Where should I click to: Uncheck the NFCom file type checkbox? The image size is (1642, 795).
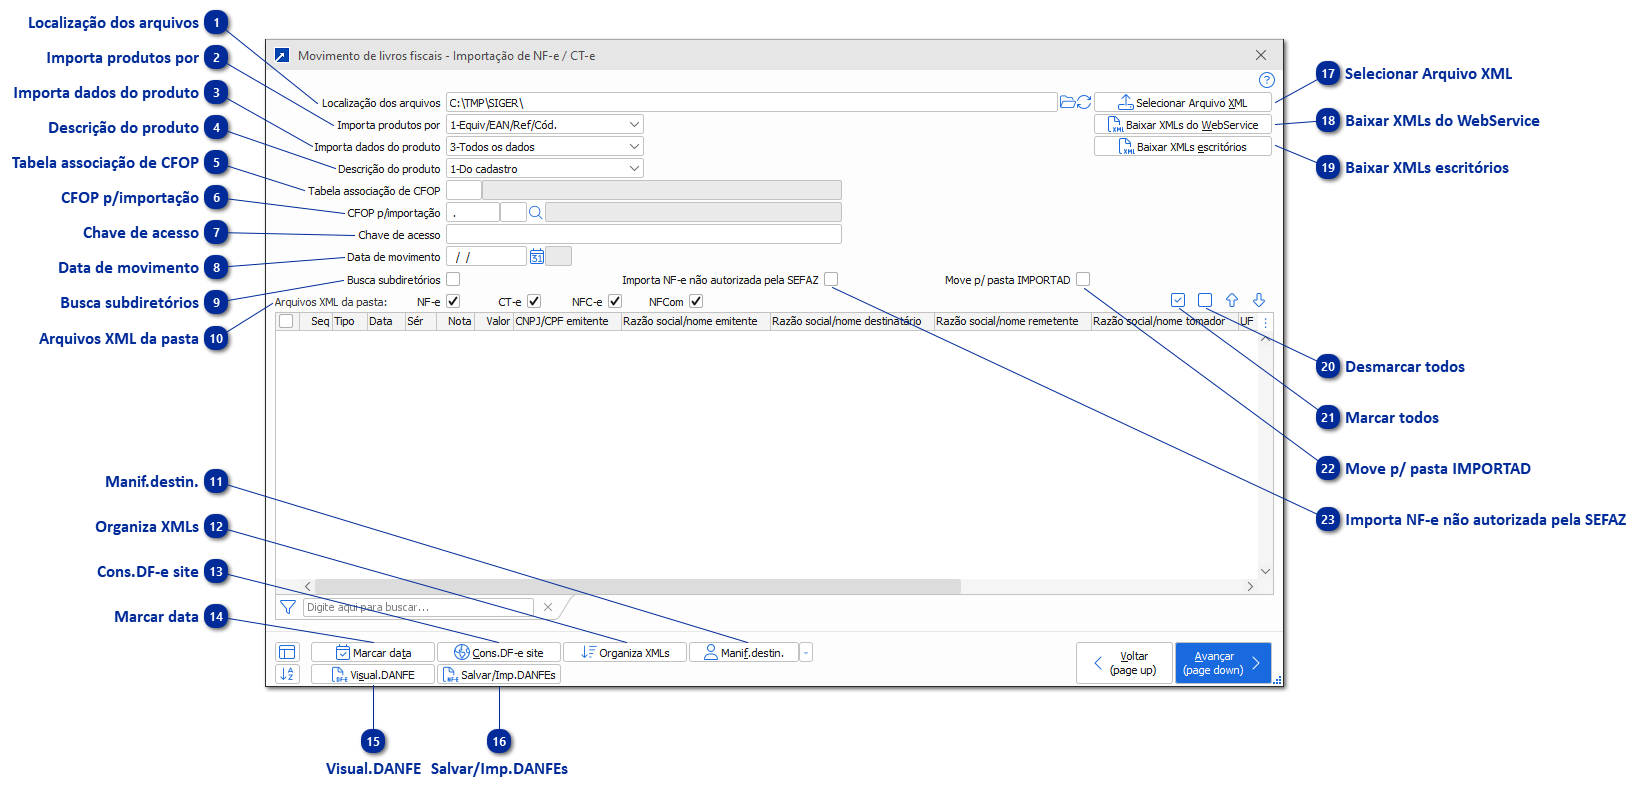pos(696,301)
